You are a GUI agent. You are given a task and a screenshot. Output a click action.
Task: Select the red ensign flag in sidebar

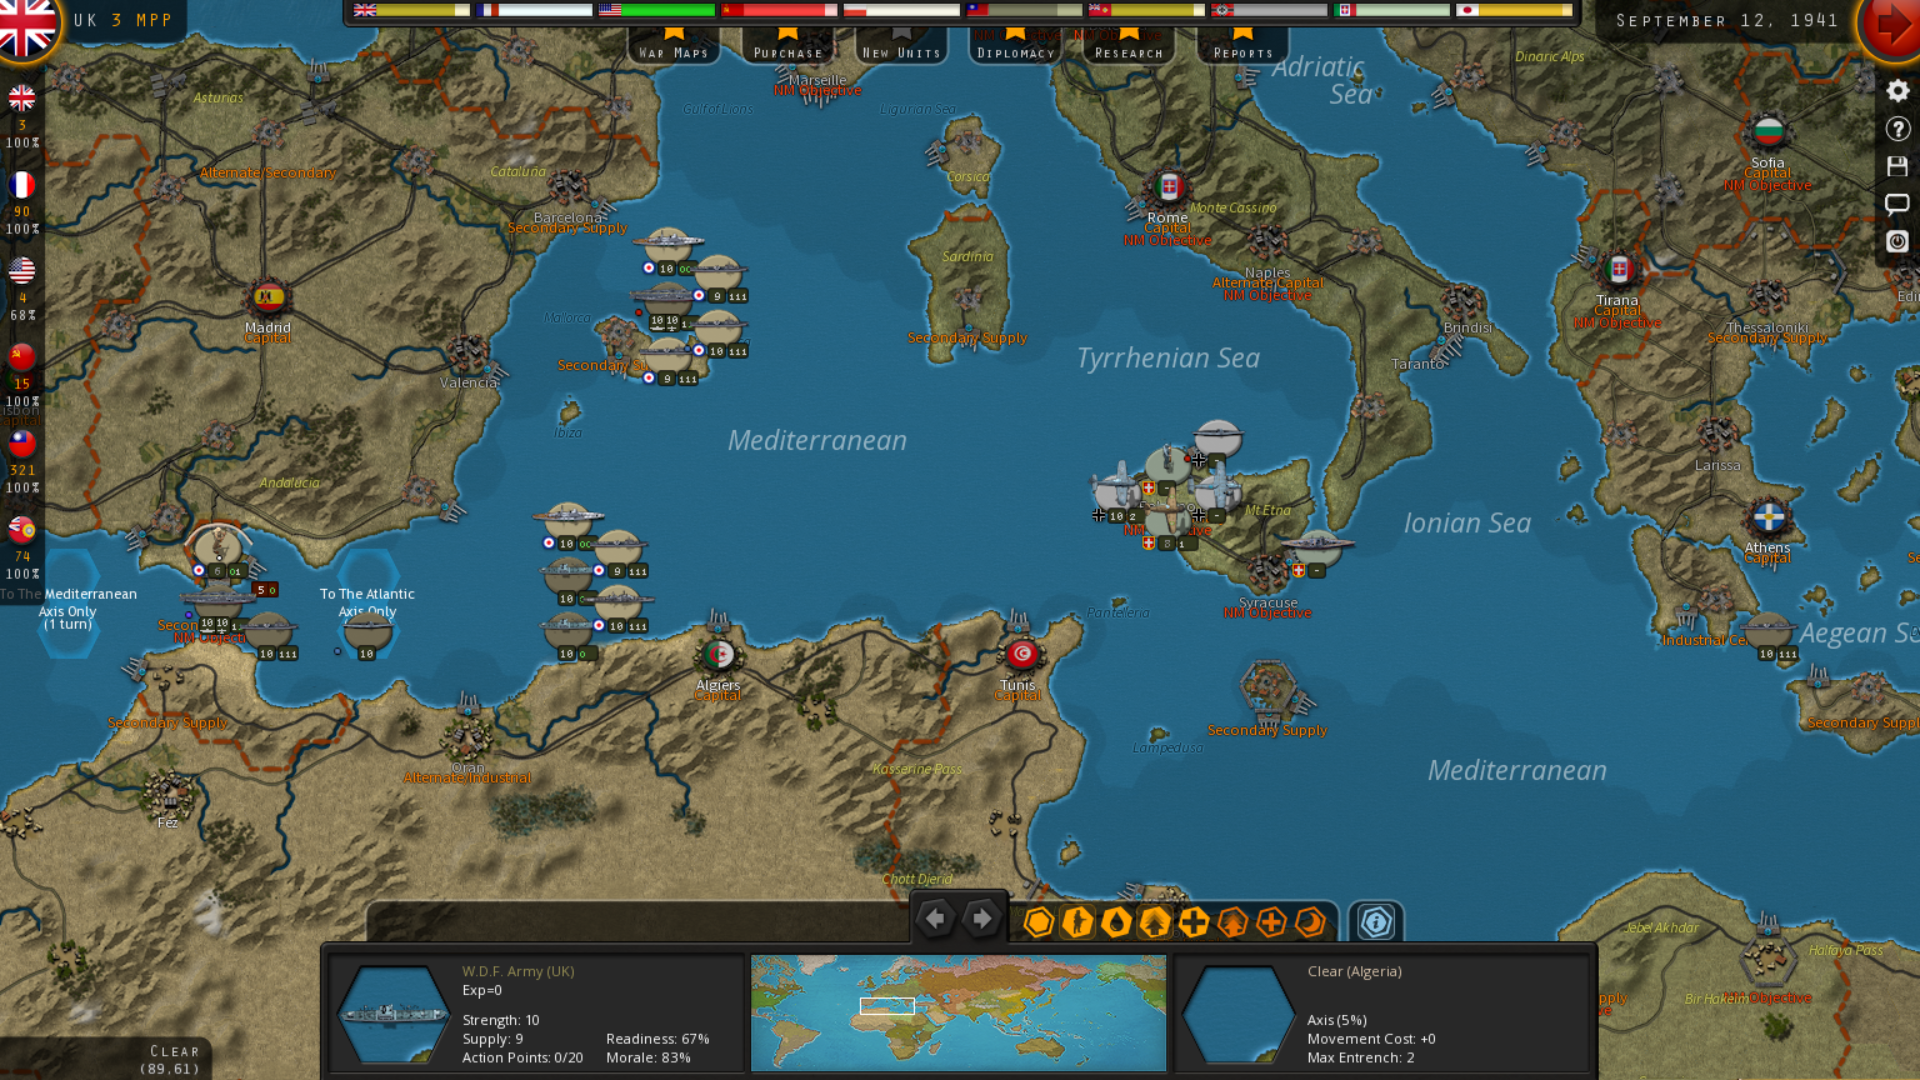coord(22,529)
